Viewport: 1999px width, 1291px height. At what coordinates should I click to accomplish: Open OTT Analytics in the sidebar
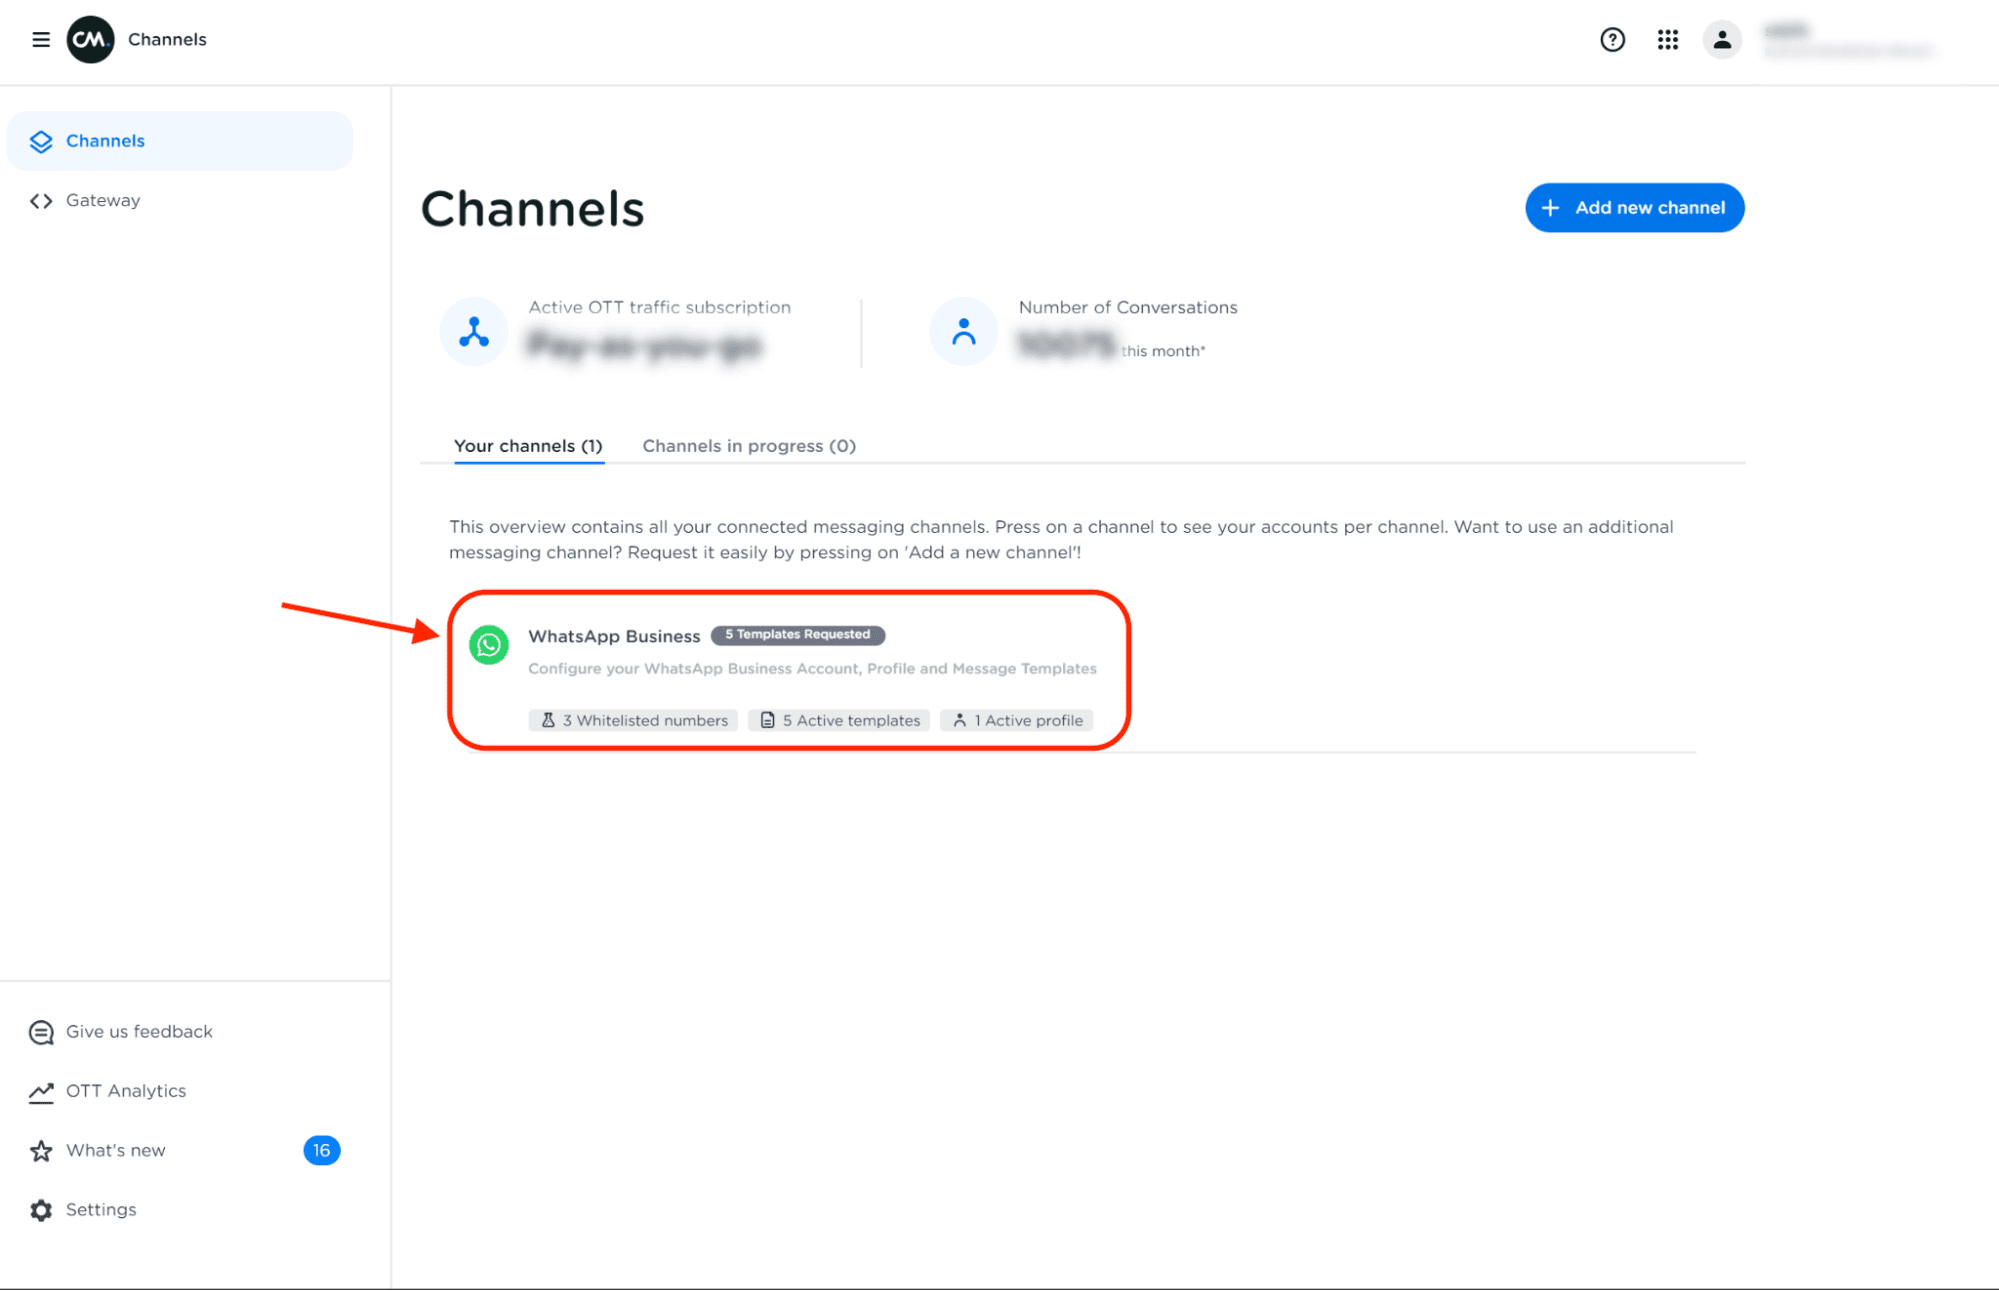click(125, 1091)
